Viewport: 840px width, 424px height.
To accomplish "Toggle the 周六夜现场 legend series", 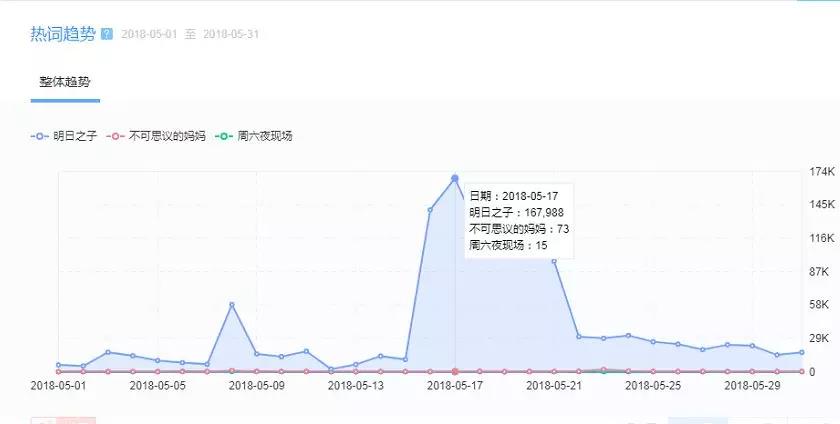I will [253, 136].
